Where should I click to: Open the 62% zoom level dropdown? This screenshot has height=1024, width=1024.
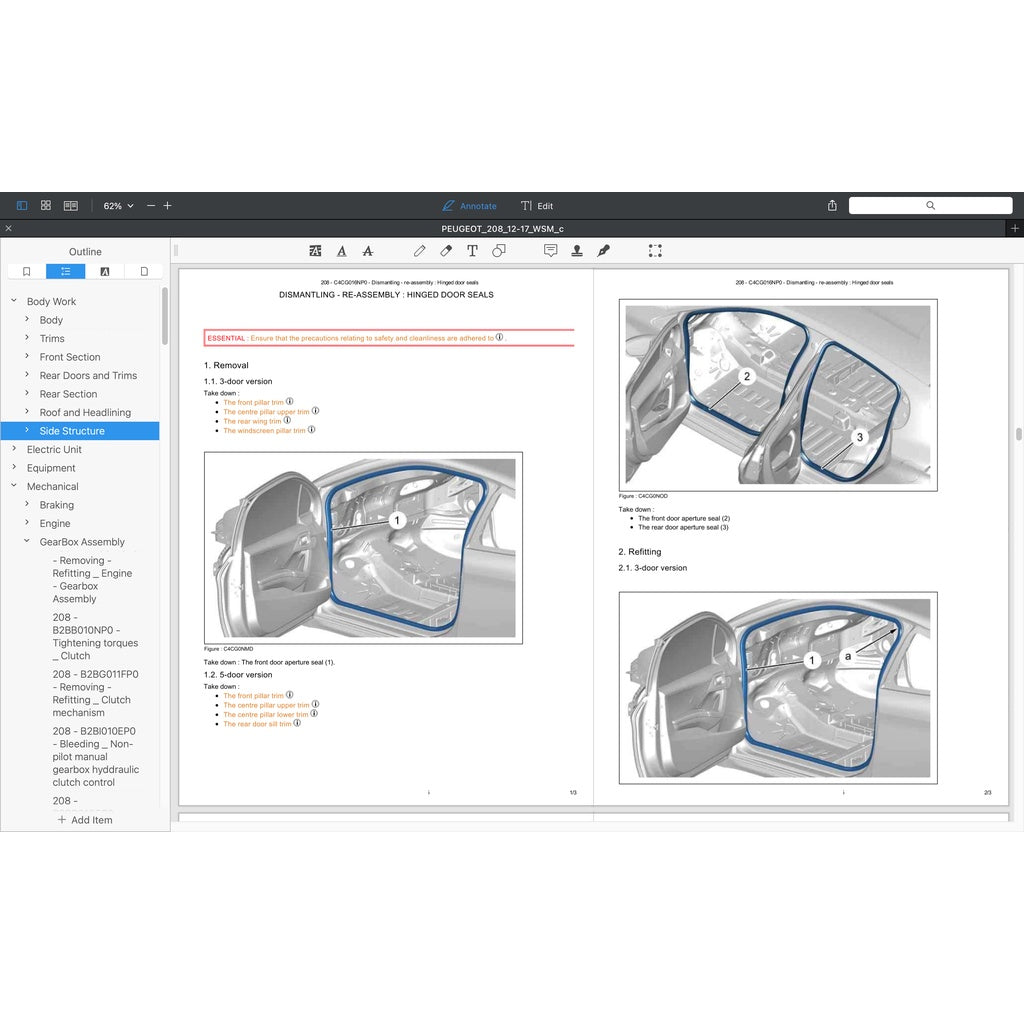(118, 205)
